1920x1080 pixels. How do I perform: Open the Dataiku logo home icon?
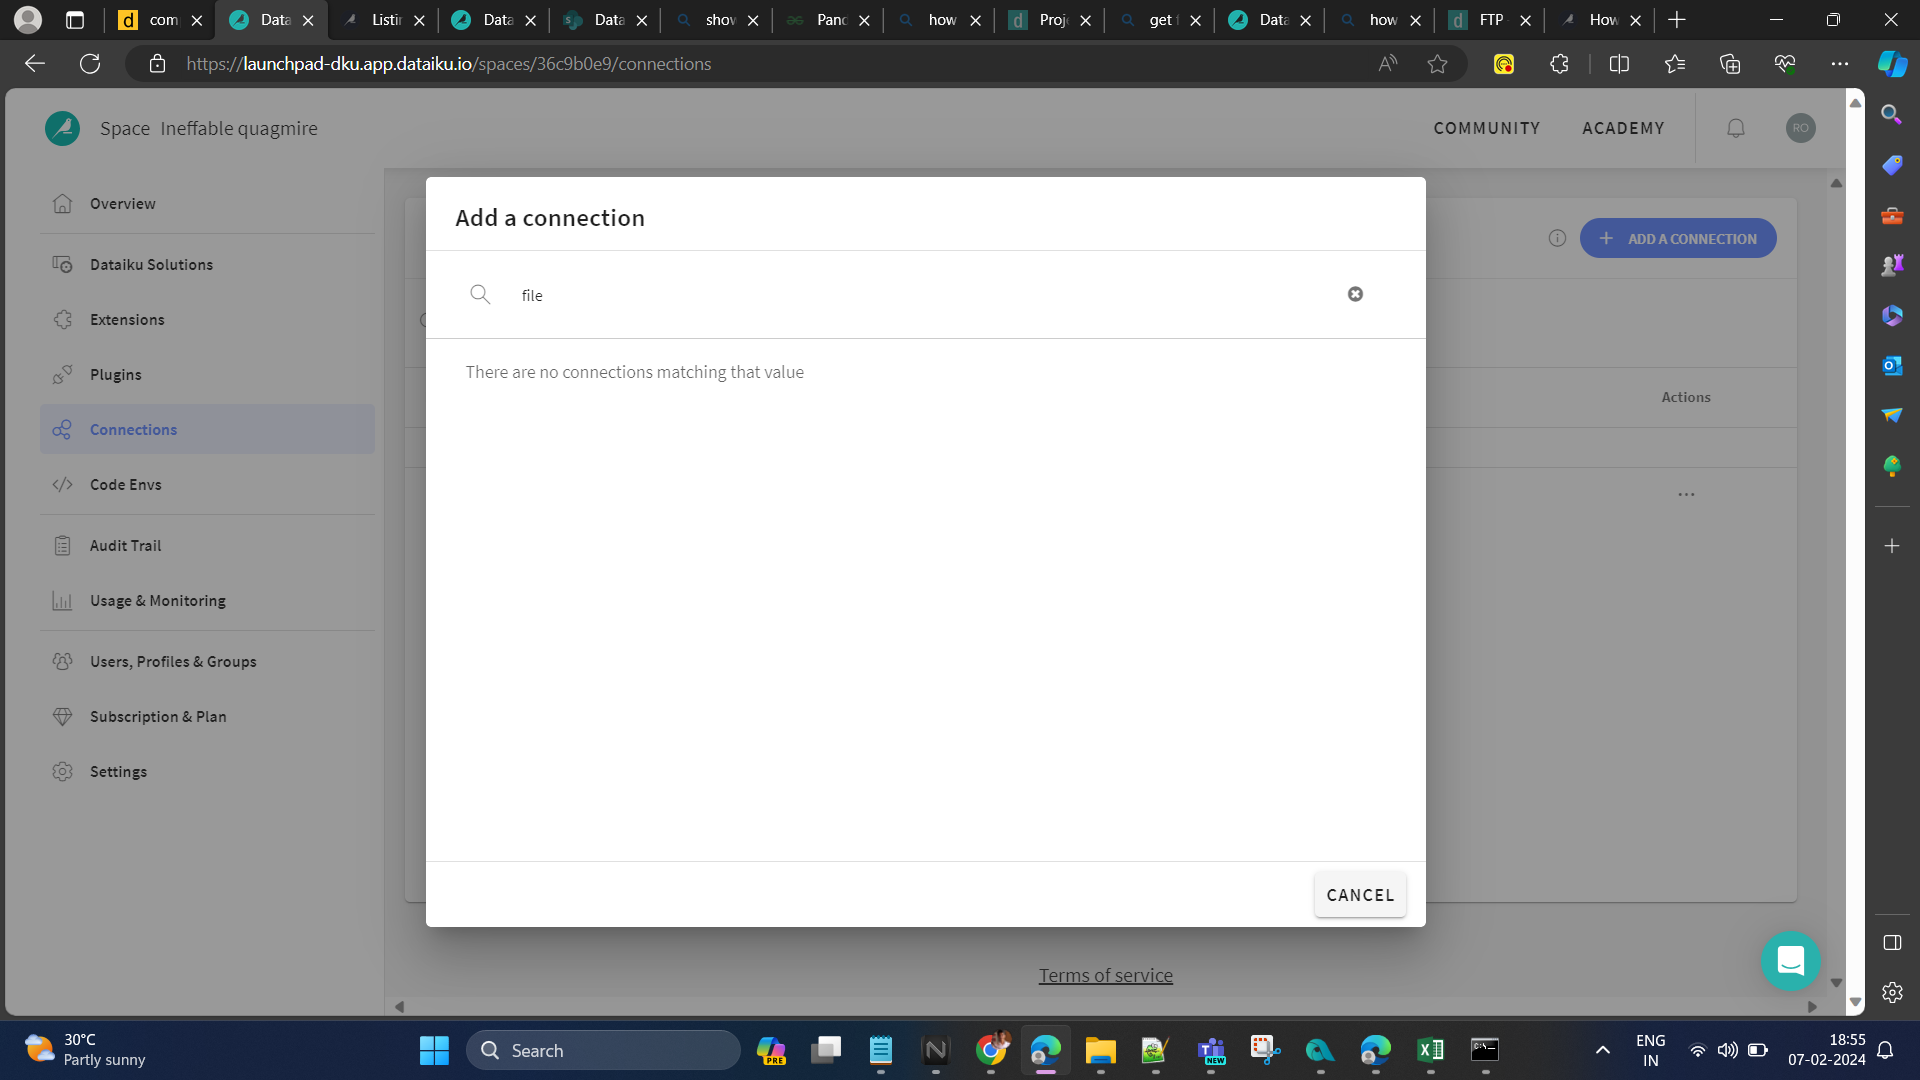pyautogui.click(x=62, y=128)
